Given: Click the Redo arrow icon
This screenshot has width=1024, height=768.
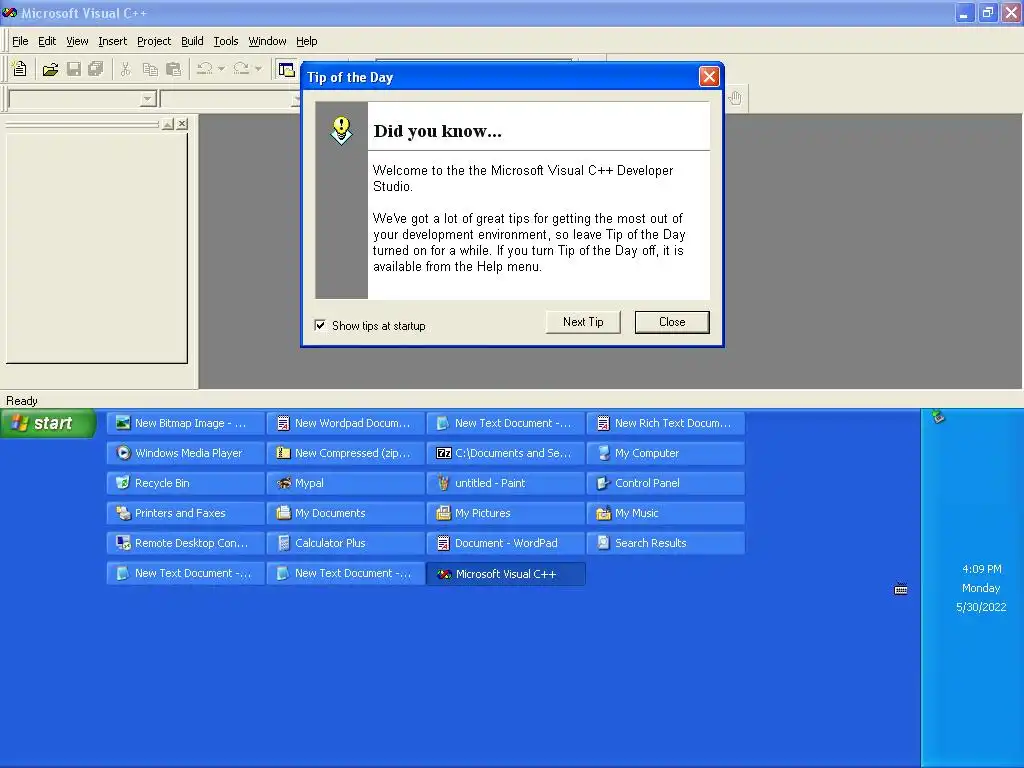Looking at the screenshot, I should tap(241, 69).
